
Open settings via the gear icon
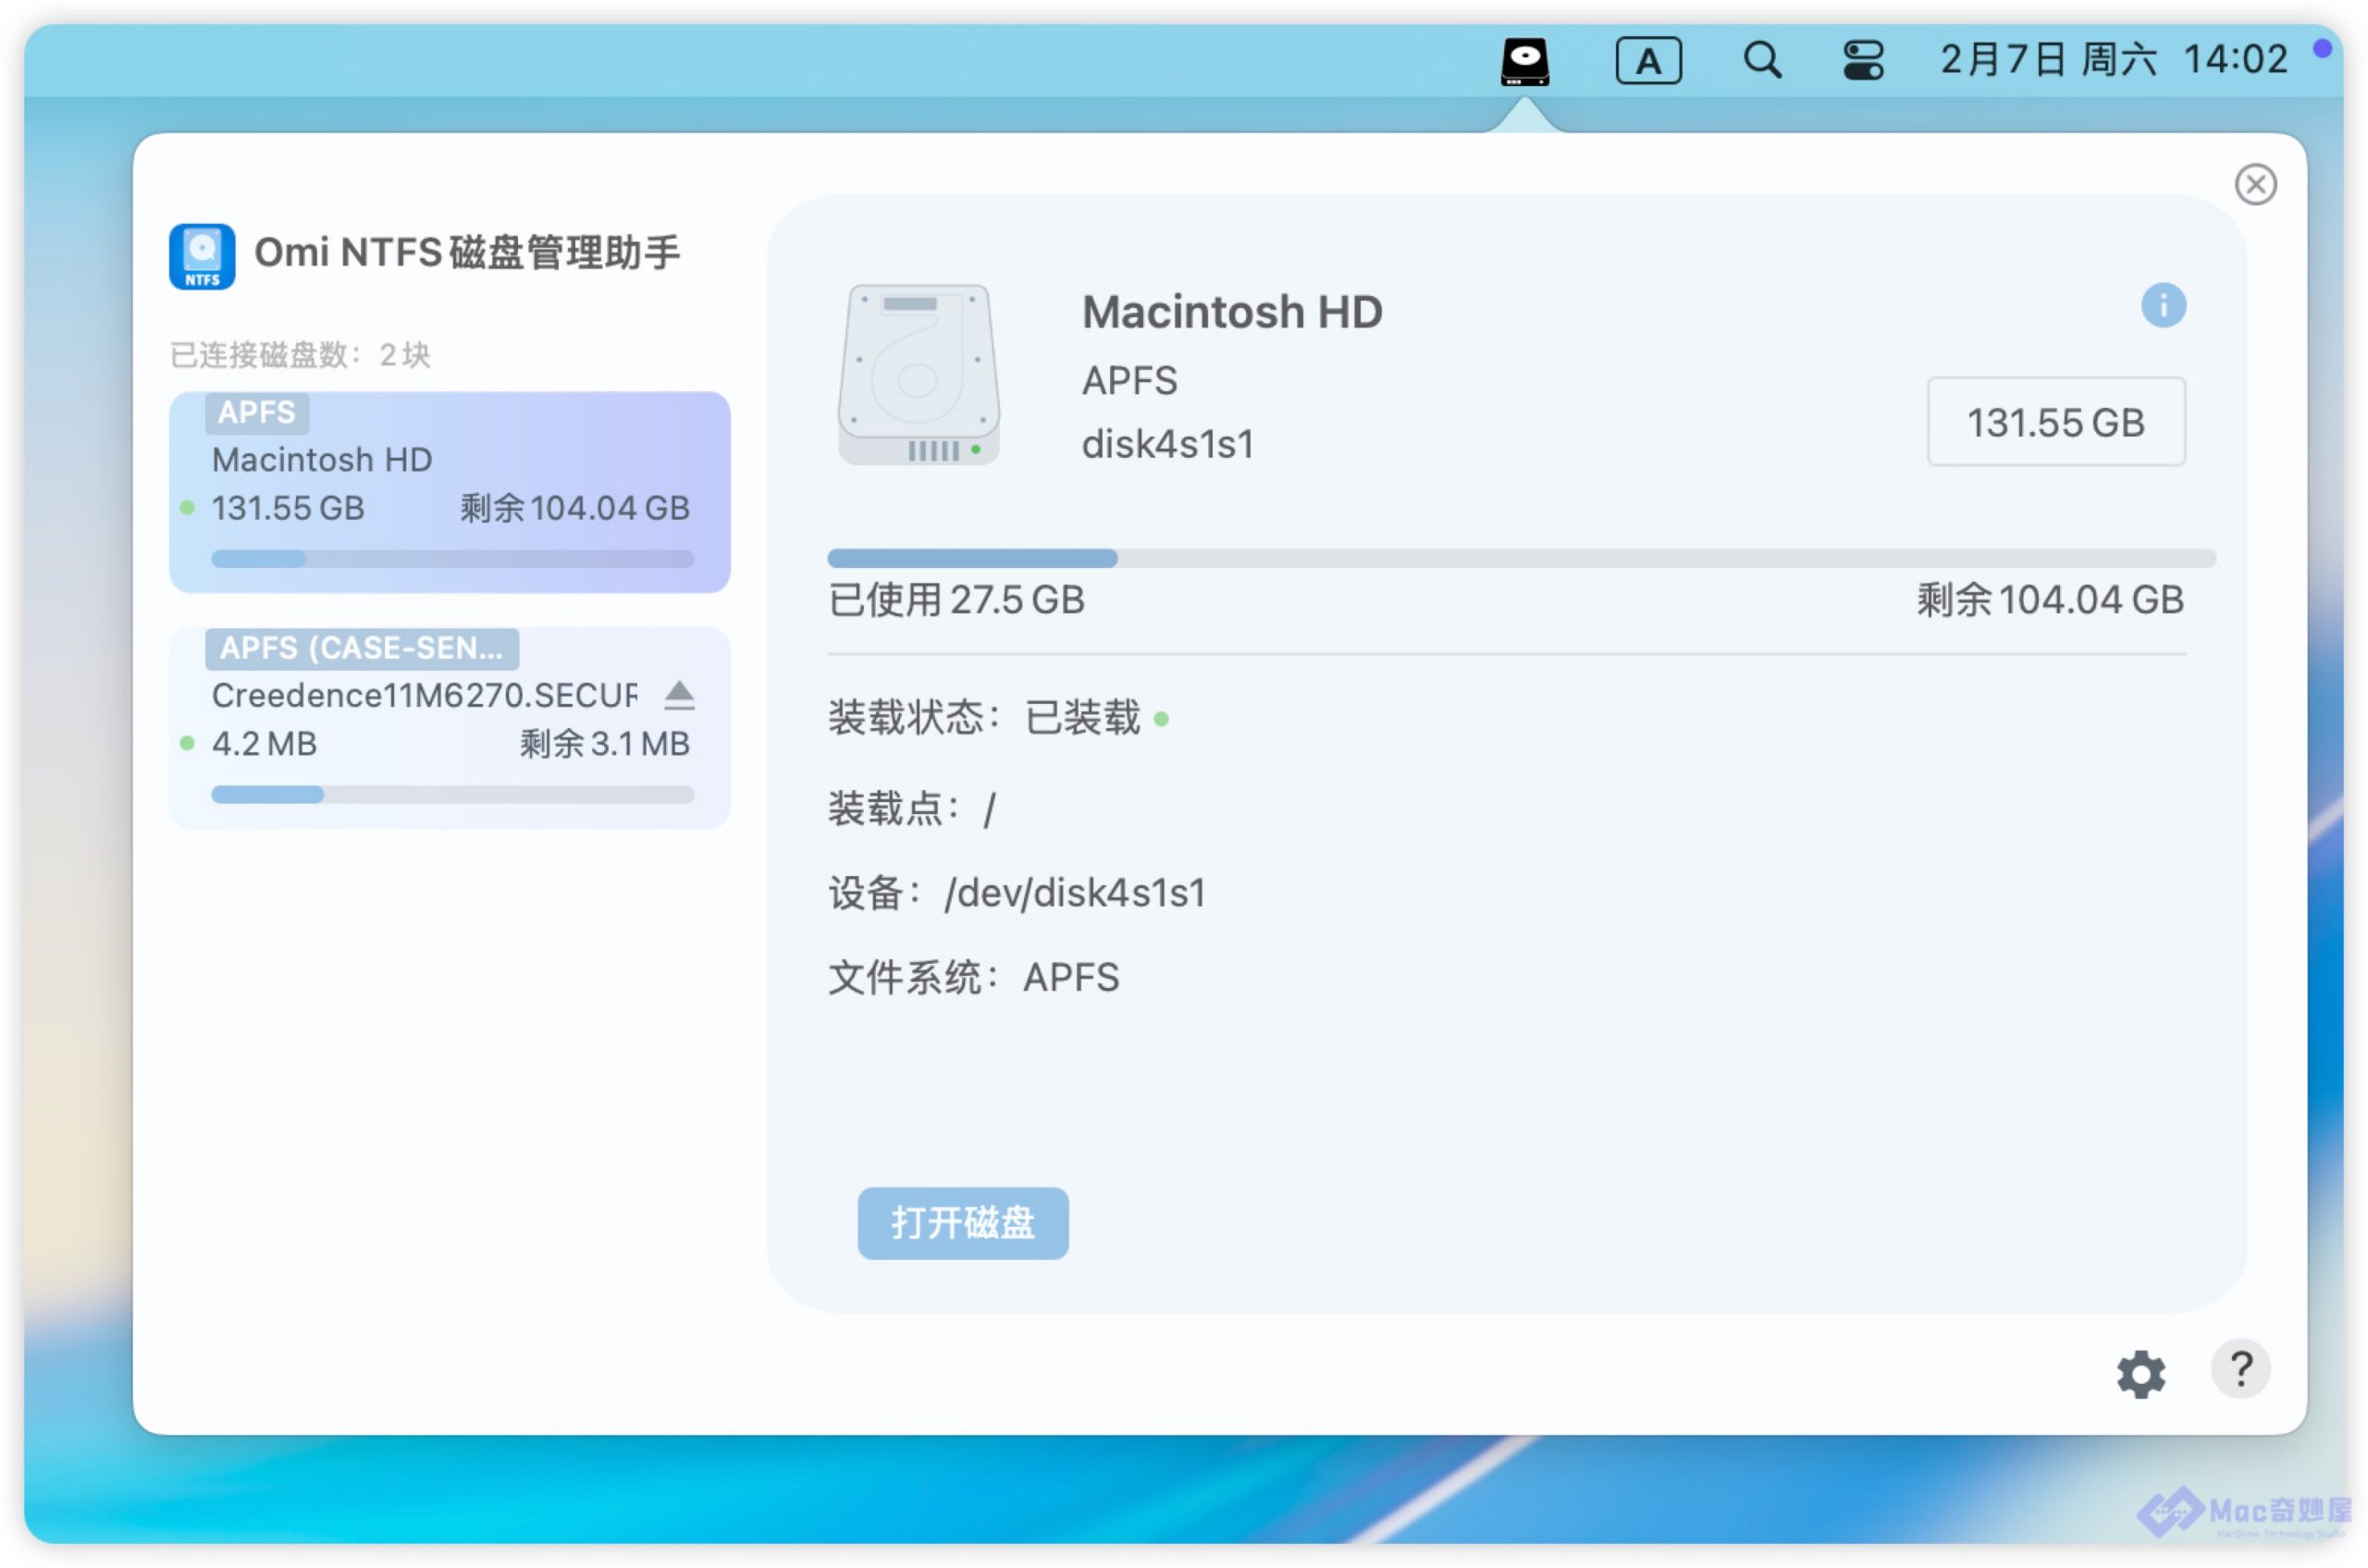pyautogui.click(x=2140, y=1374)
